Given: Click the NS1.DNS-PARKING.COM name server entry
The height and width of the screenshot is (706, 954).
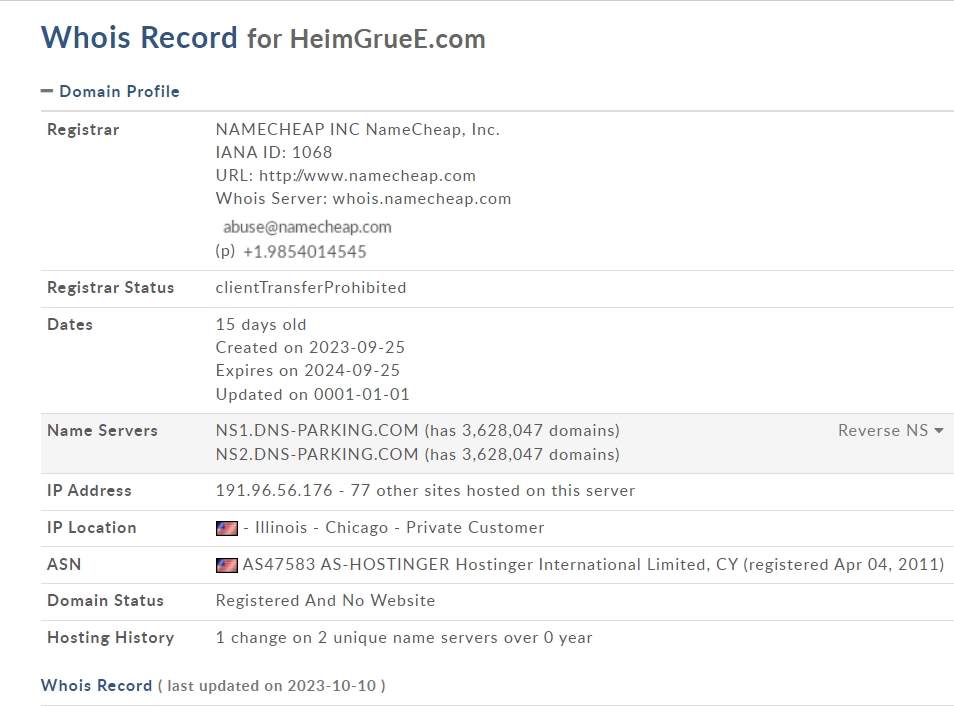Looking at the screenshot, I should [x=417, y=430].
